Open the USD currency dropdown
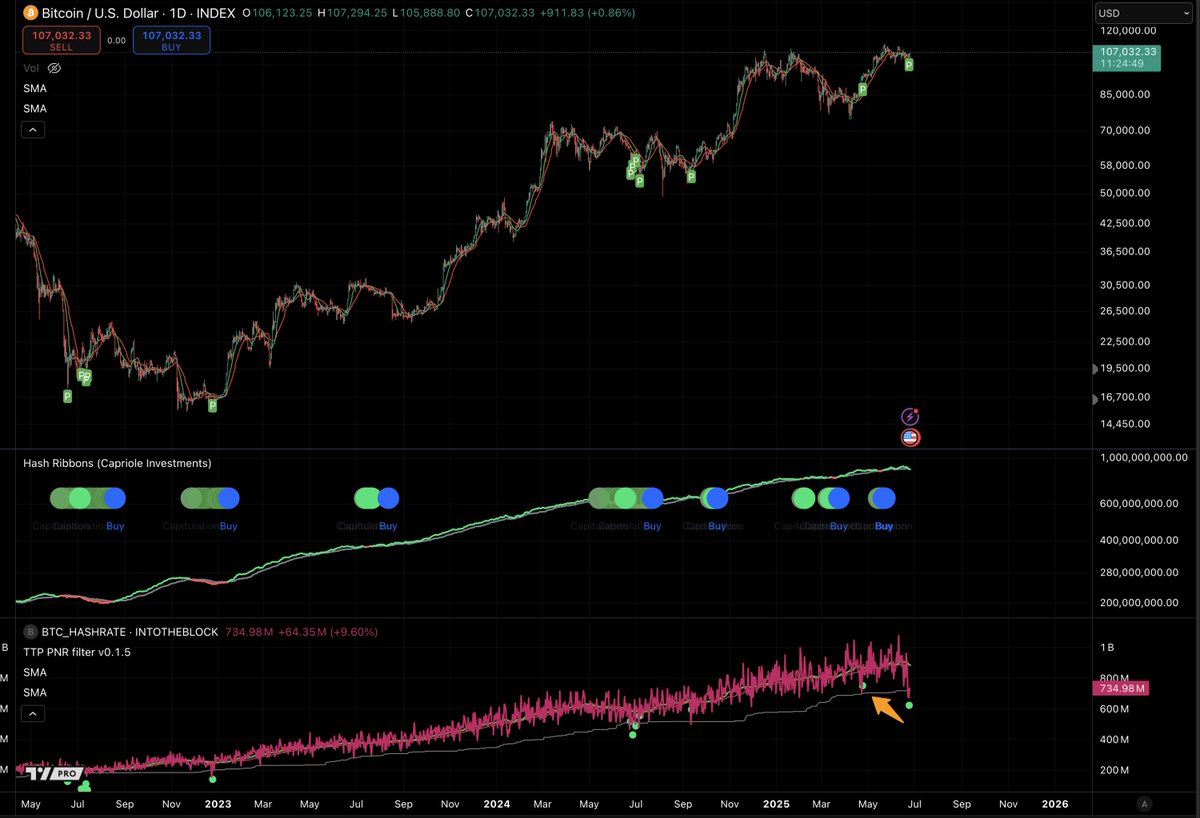1200x818 pixels. click(x=1146, y=13)
